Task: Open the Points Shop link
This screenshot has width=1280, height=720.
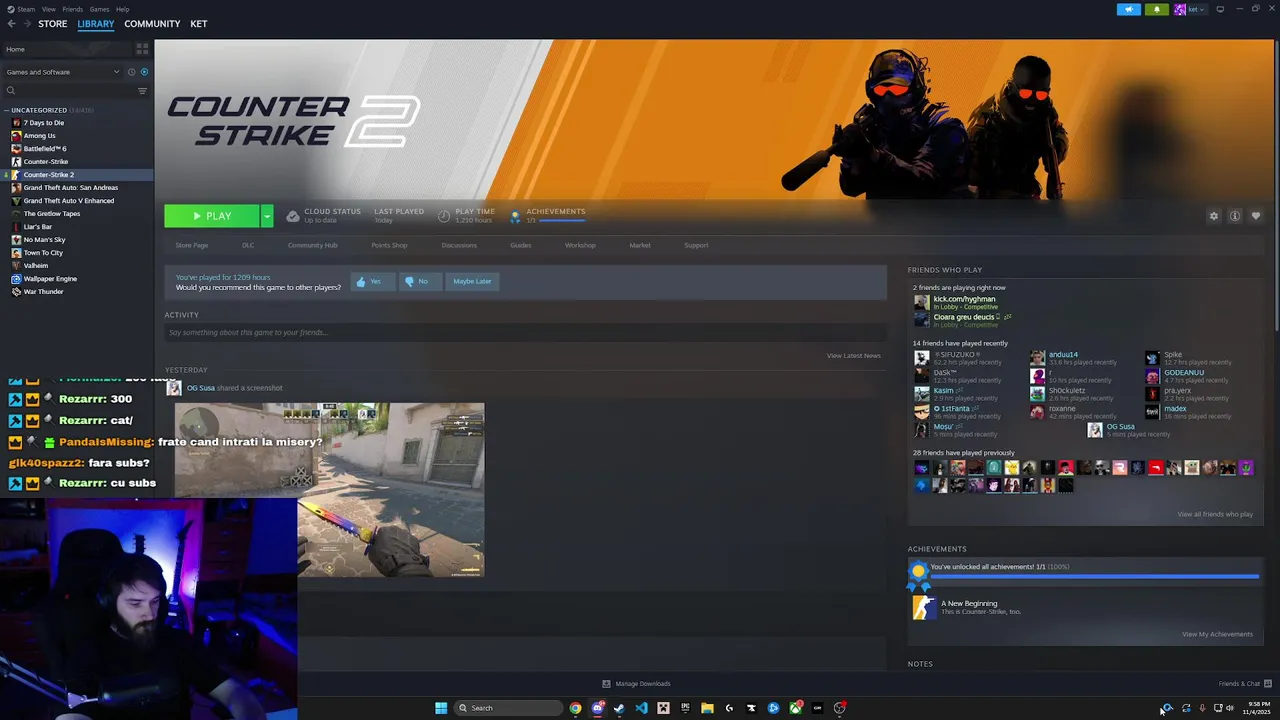Action: click(389, 245)
